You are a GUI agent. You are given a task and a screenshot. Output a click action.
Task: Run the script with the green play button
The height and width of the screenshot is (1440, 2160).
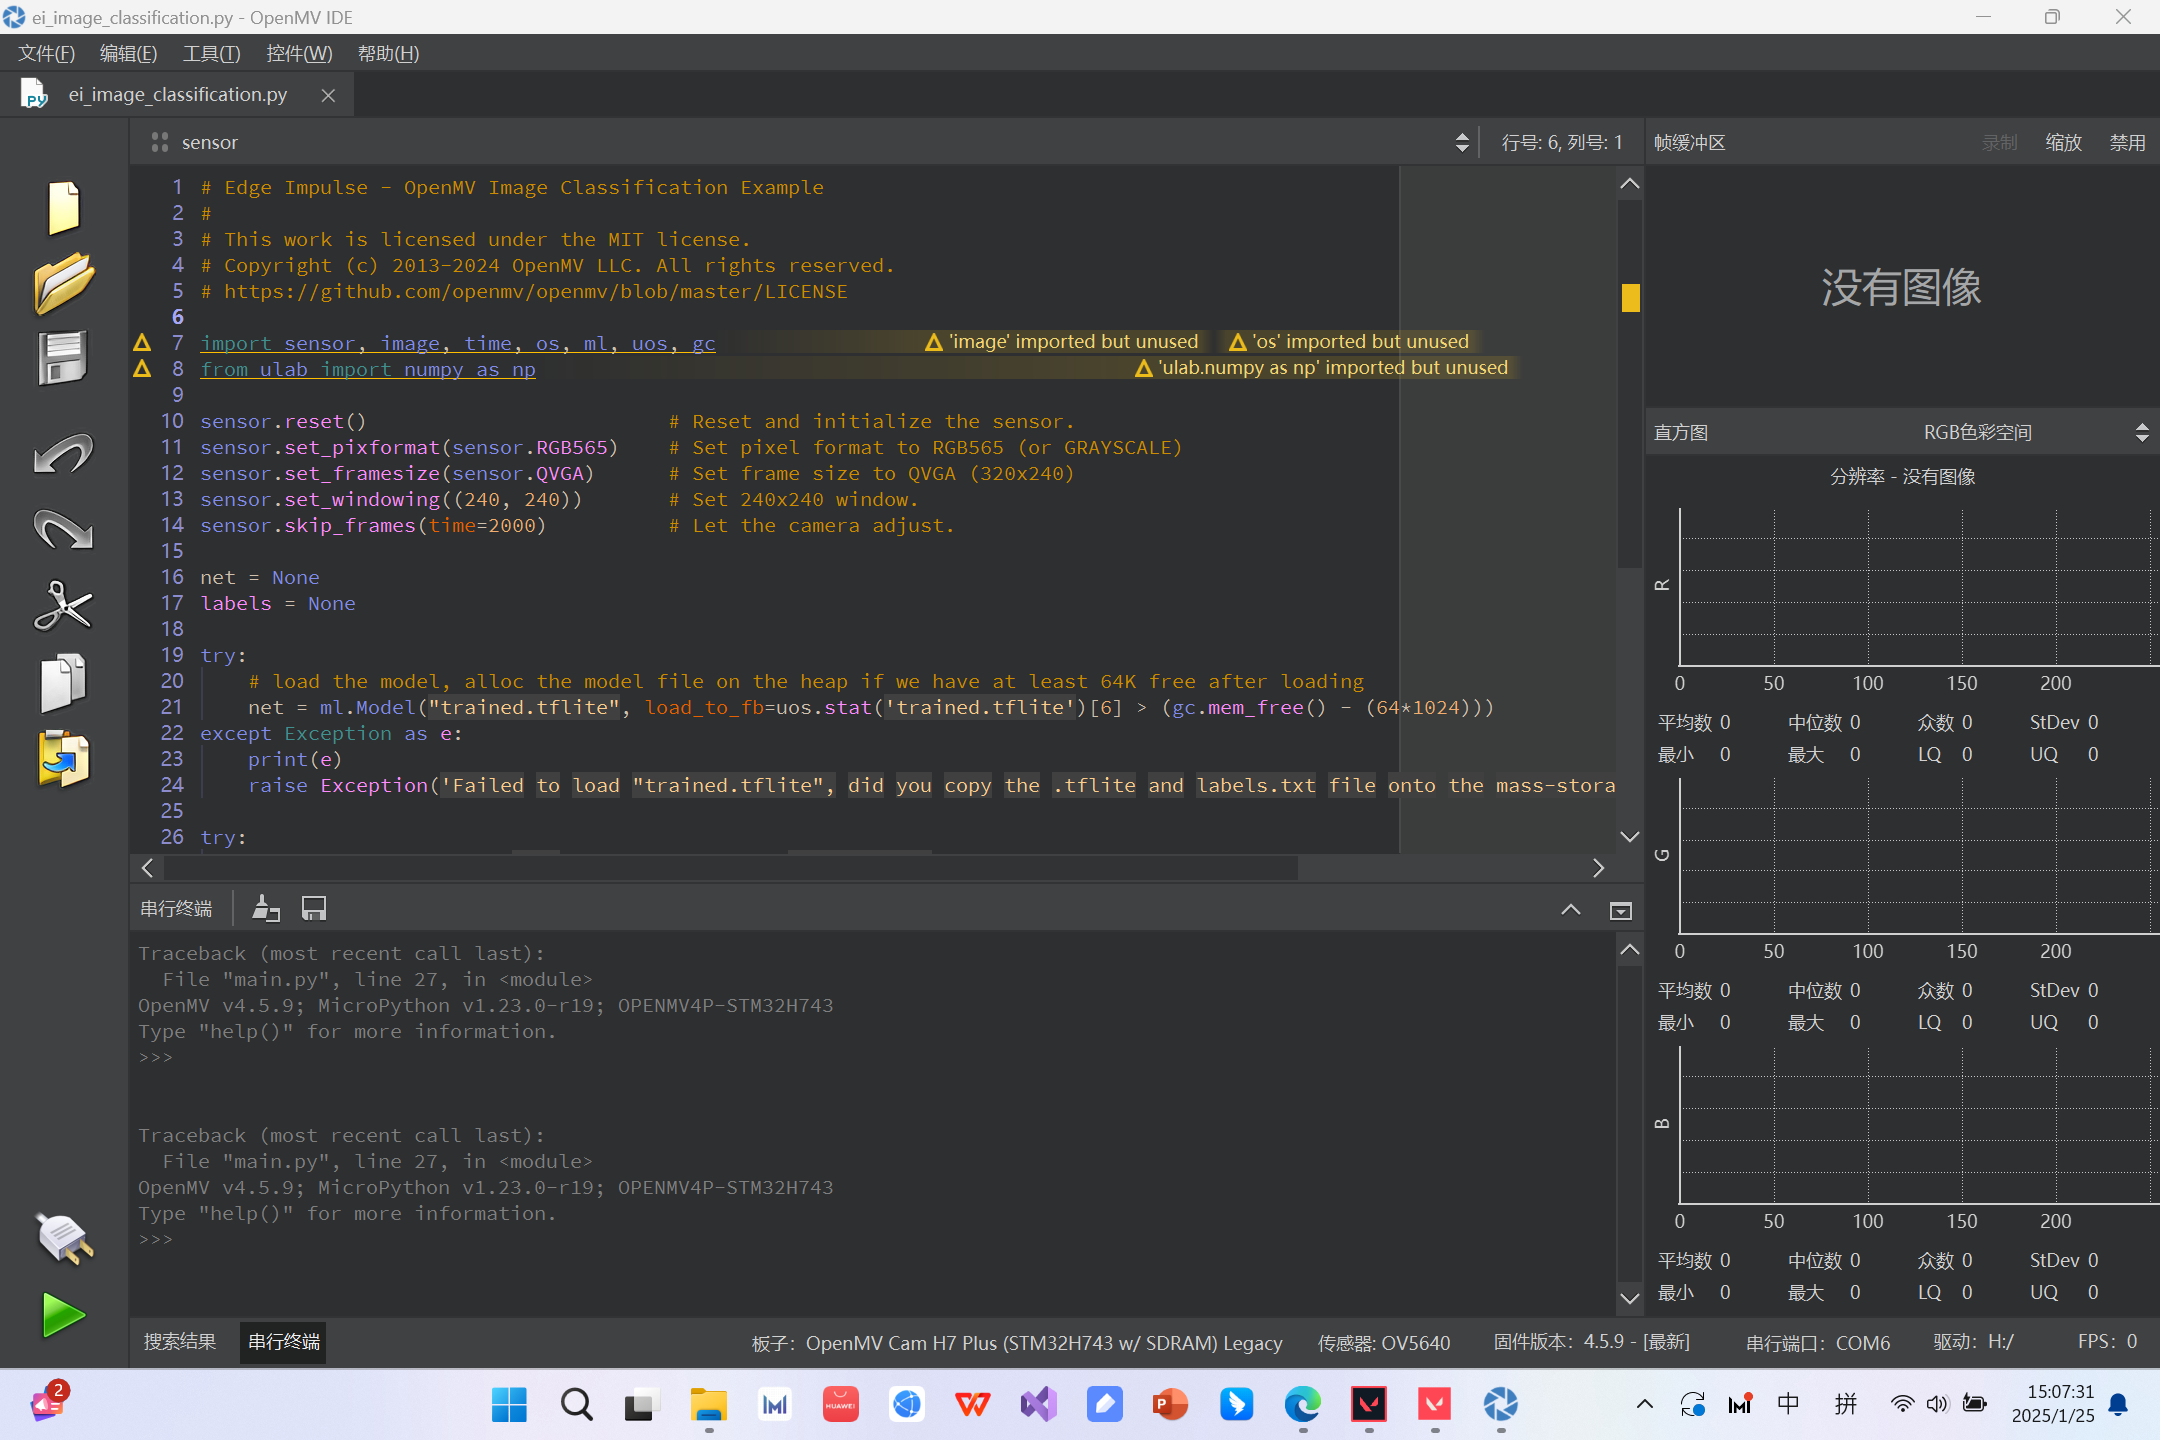pos(64,1315)
